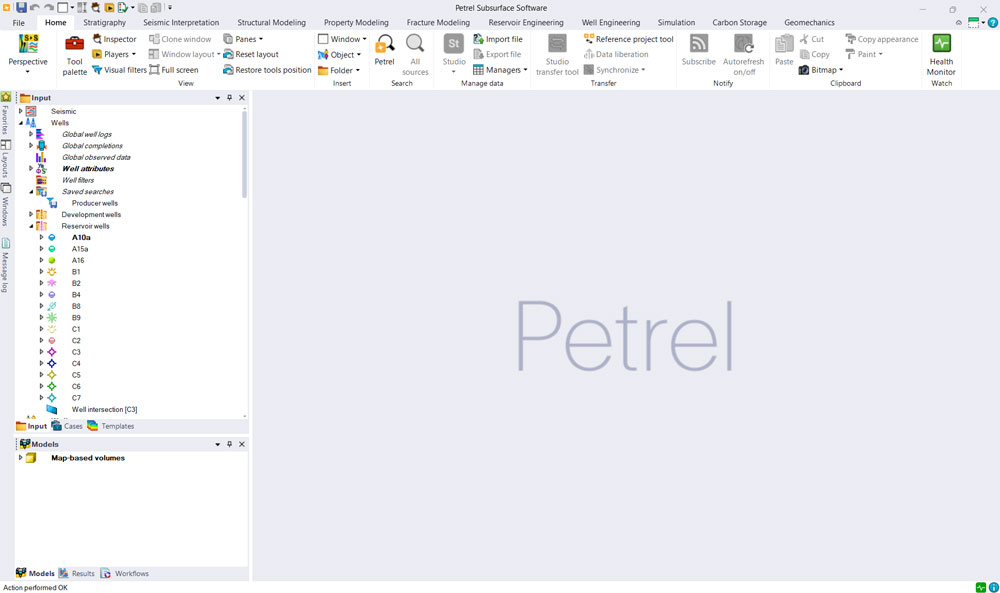Expand well A10a node
The height and width of the screenshot is (593, 1000).
[x=41, y=237]
